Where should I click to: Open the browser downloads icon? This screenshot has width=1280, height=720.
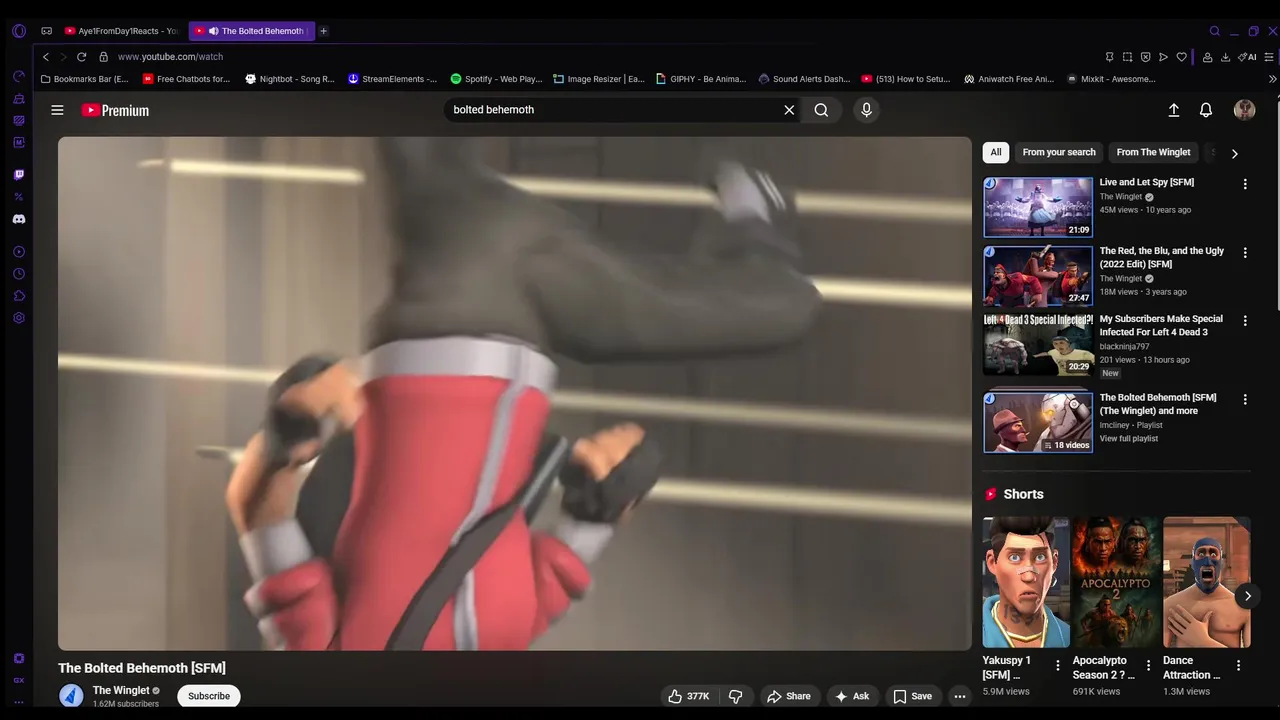1225,57
